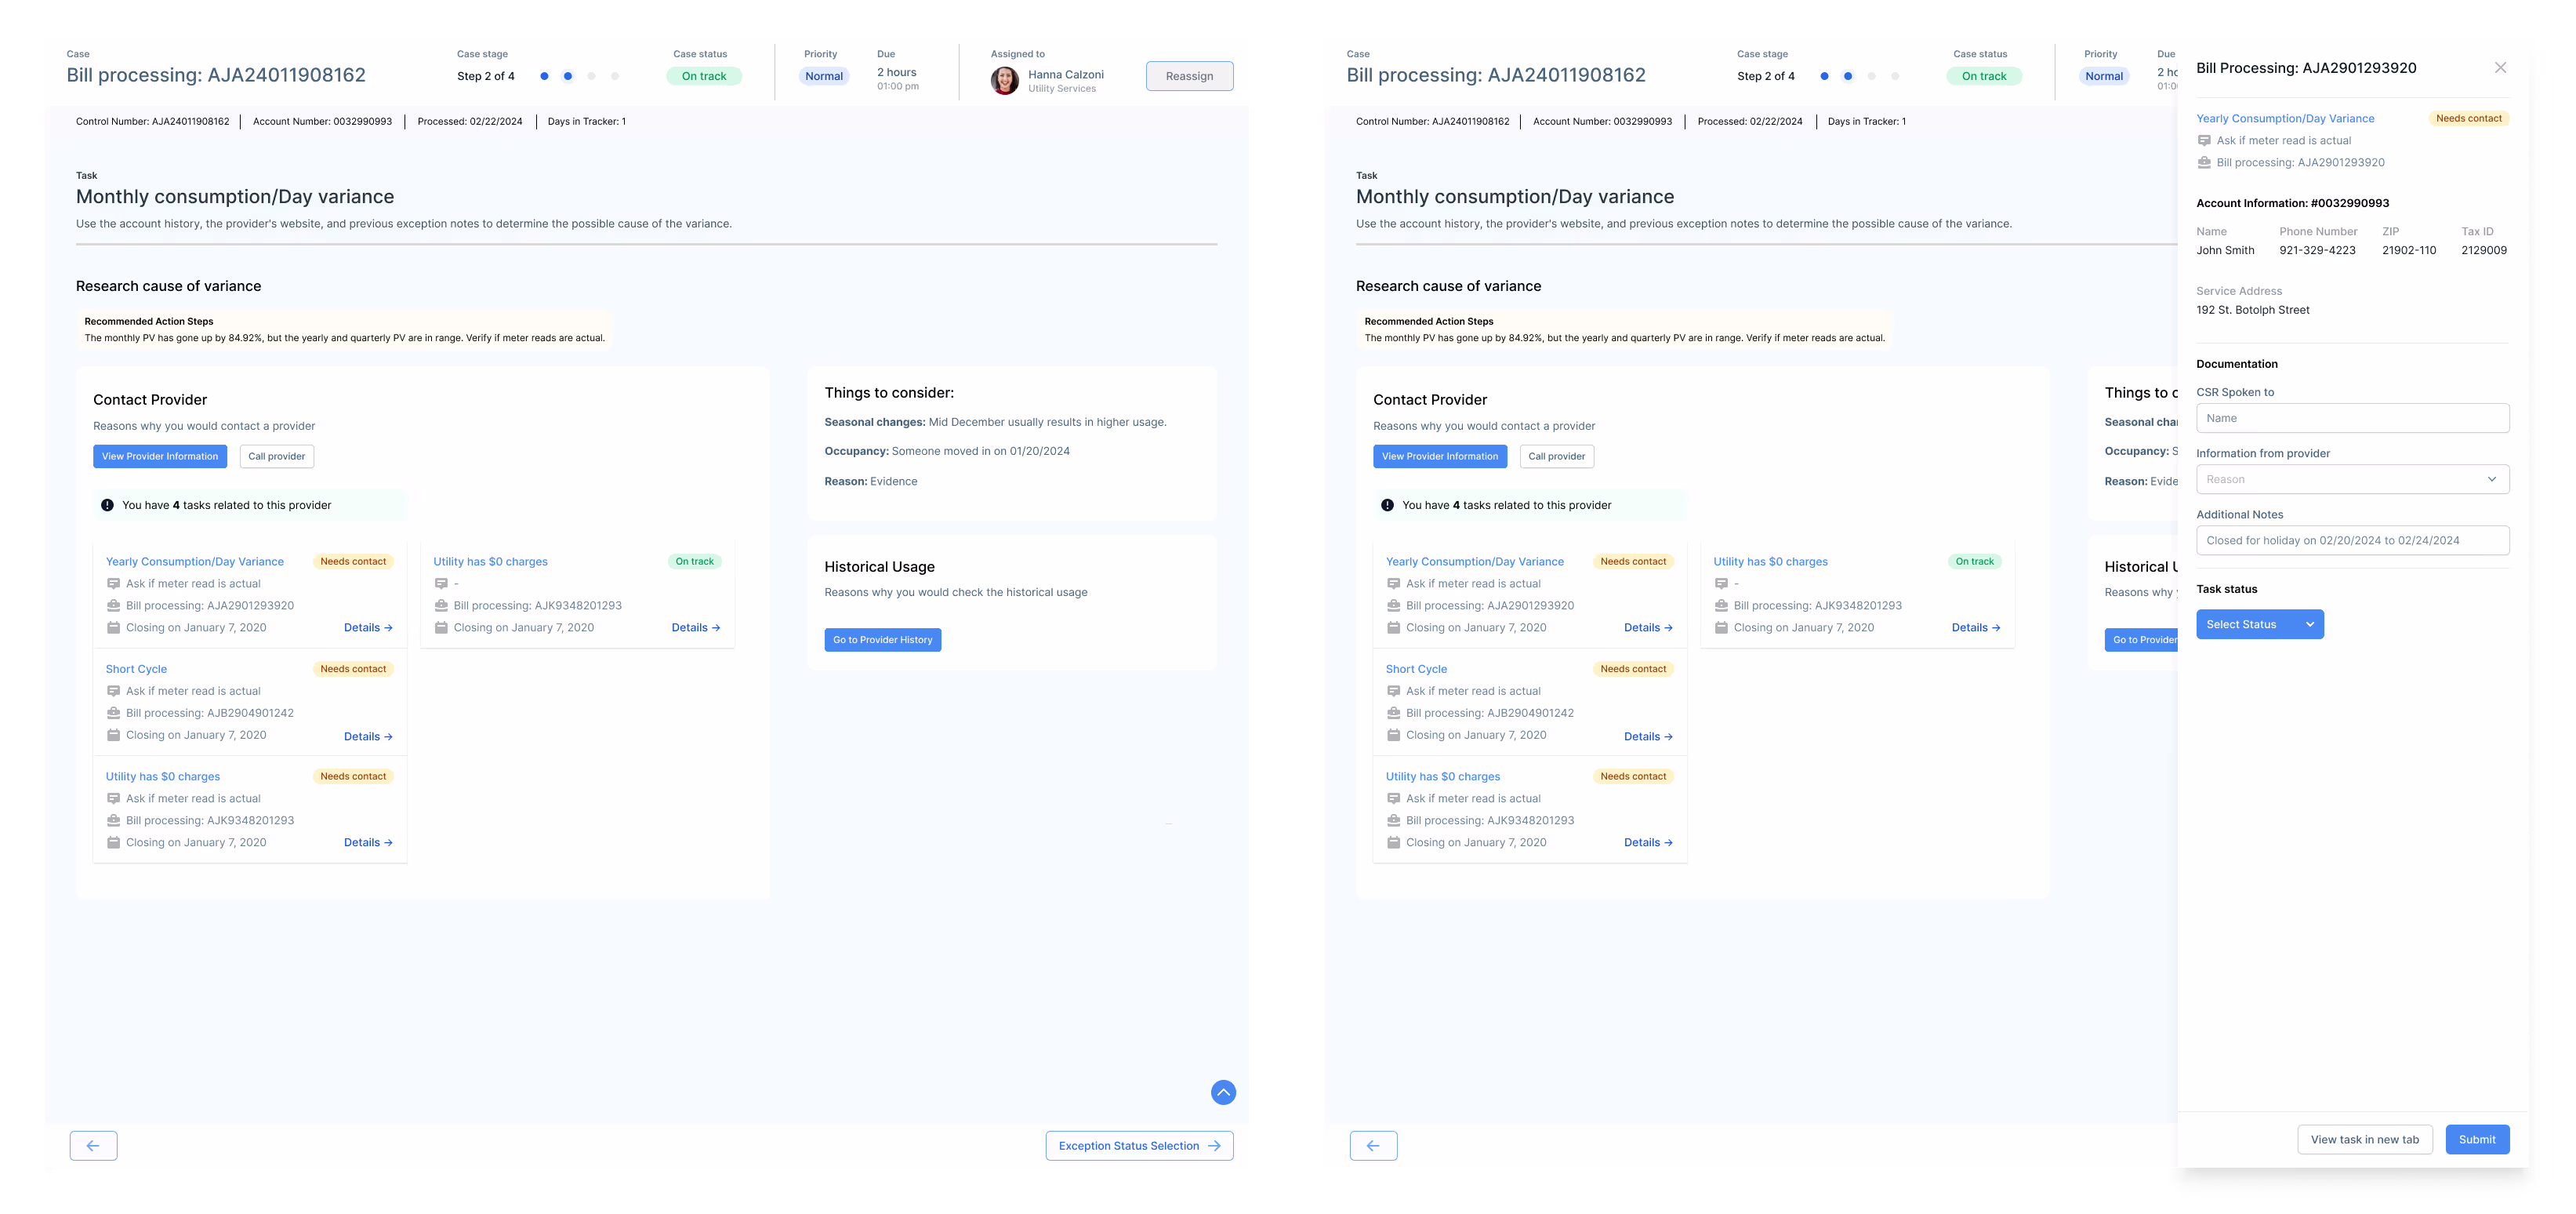Click back arrow button in left screen footer
Image resolution: width=2576 pixels, height=1214 pixels.
coord(93,1146)
